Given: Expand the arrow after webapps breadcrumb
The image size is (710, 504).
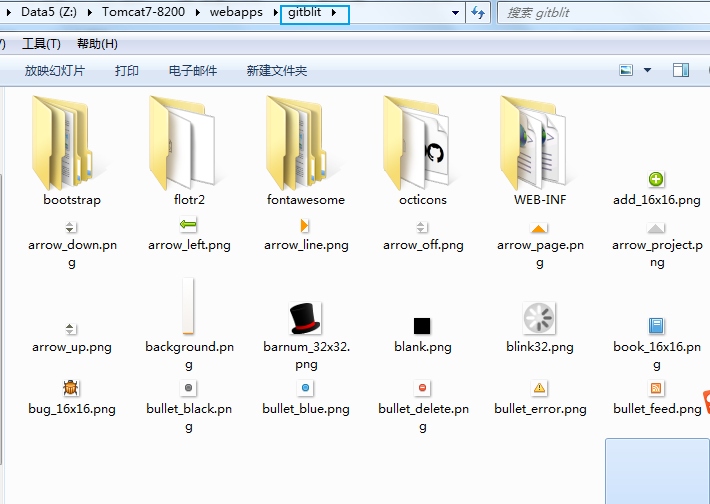Looking at the screenshot, I should (x=275, y=12).
